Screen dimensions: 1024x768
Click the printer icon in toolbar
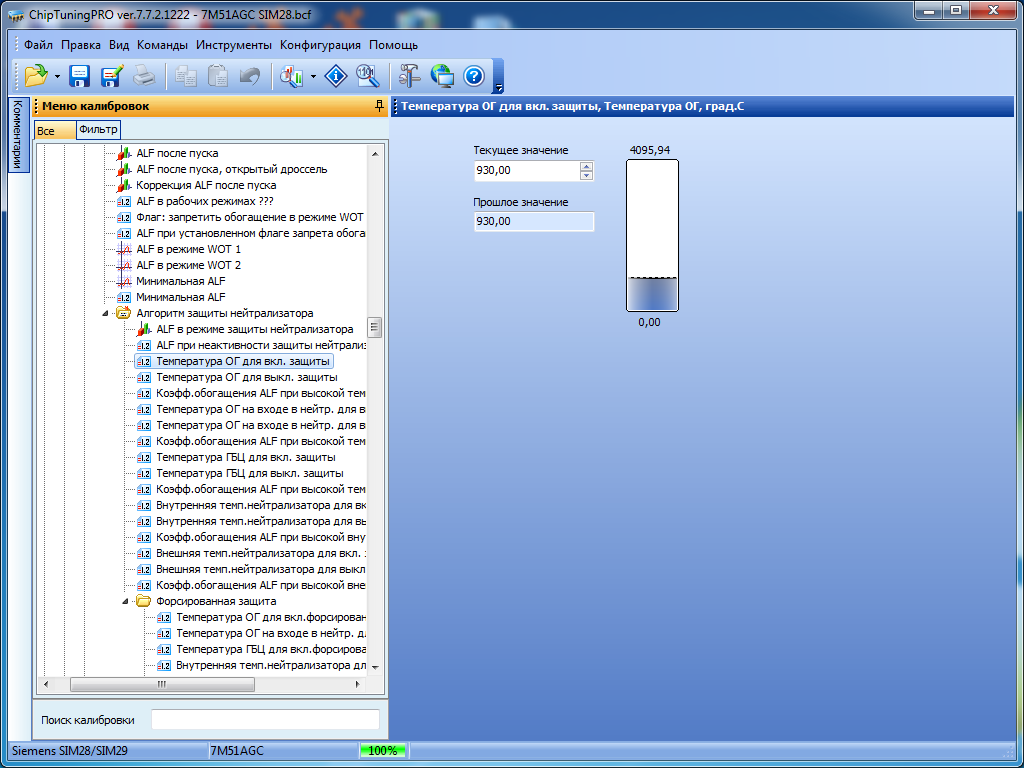click(144, 75)
